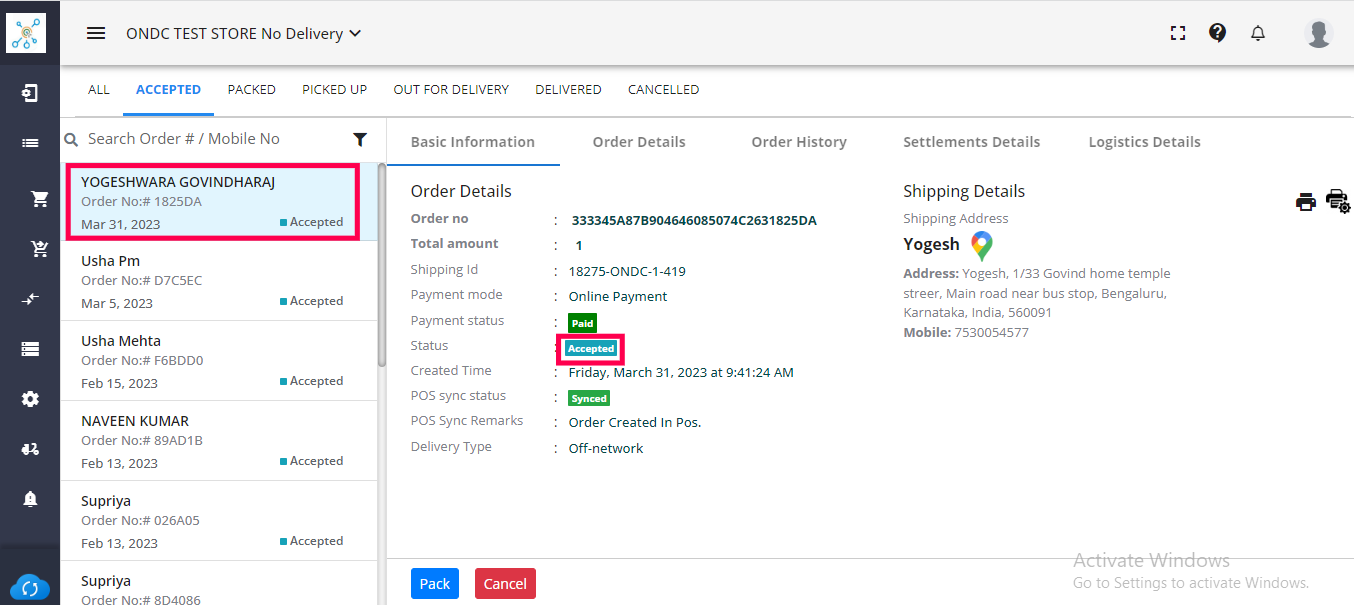Click the Accepted status badge in details
The width and height of the screenshot is (1354, 605).
(x=591, y=349)
